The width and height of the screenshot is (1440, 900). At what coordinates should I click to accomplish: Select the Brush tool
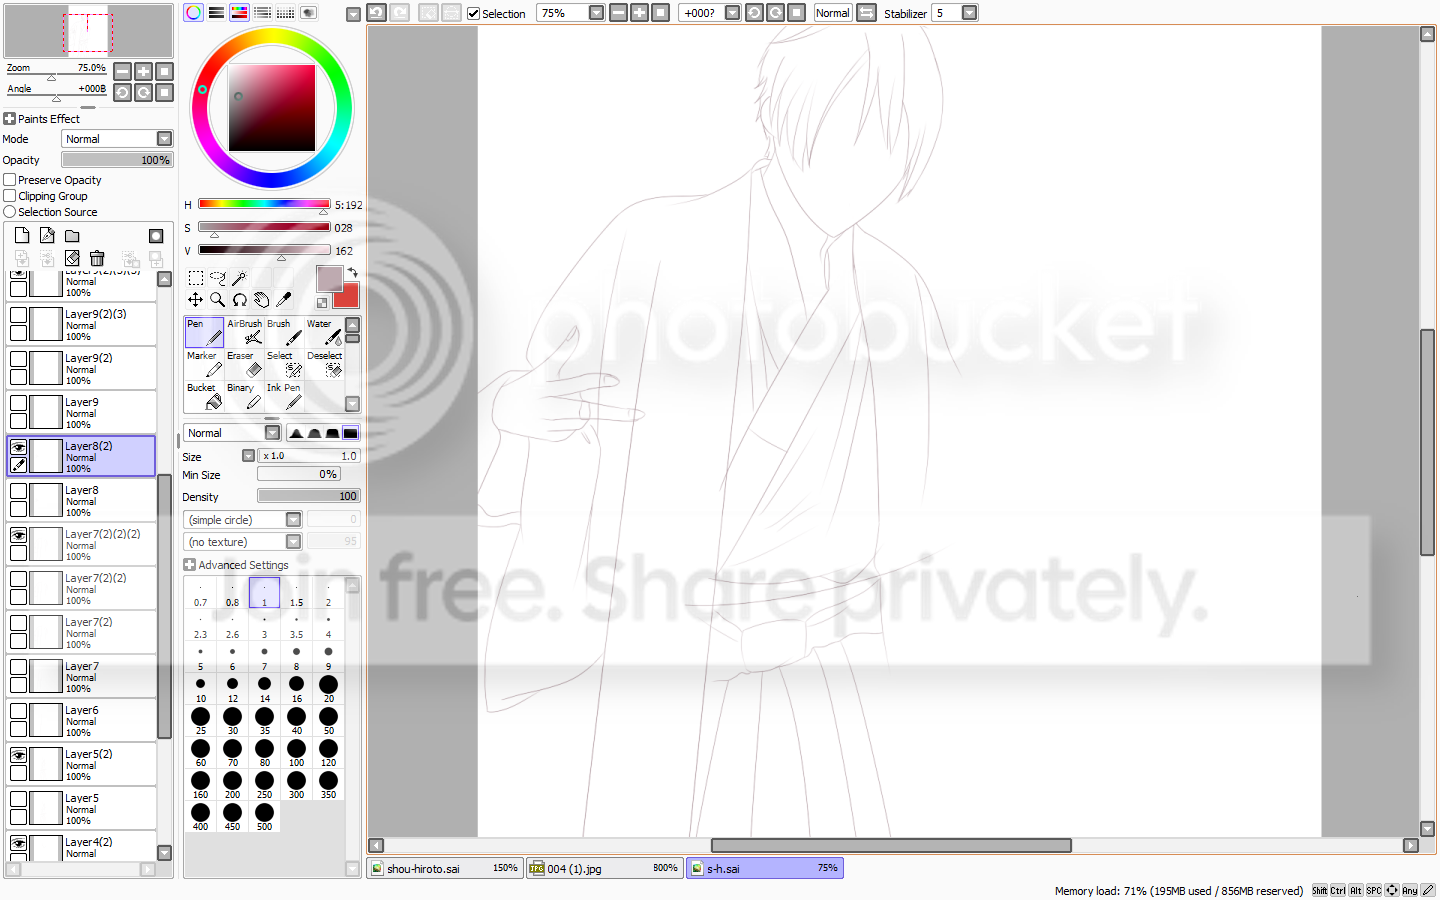284,332
